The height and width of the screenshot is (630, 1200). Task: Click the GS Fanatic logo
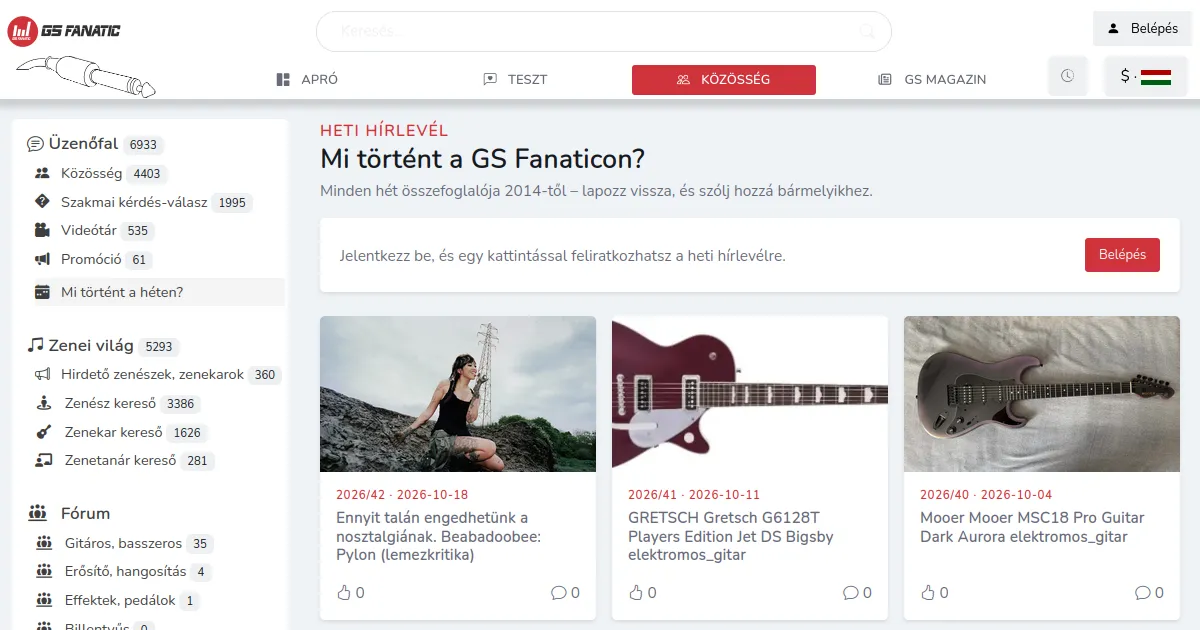pyautogui.click(x=64, y=31)
